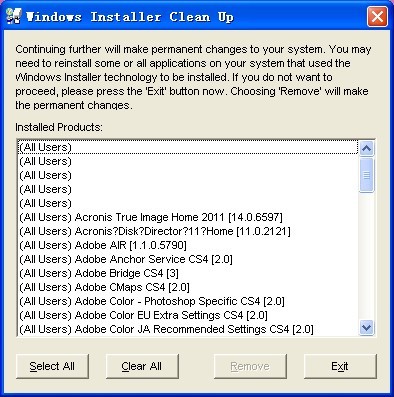394x397 pixels.
Task: Select Adobe Anchor Service CS4 entry
Action: (188, 259)
